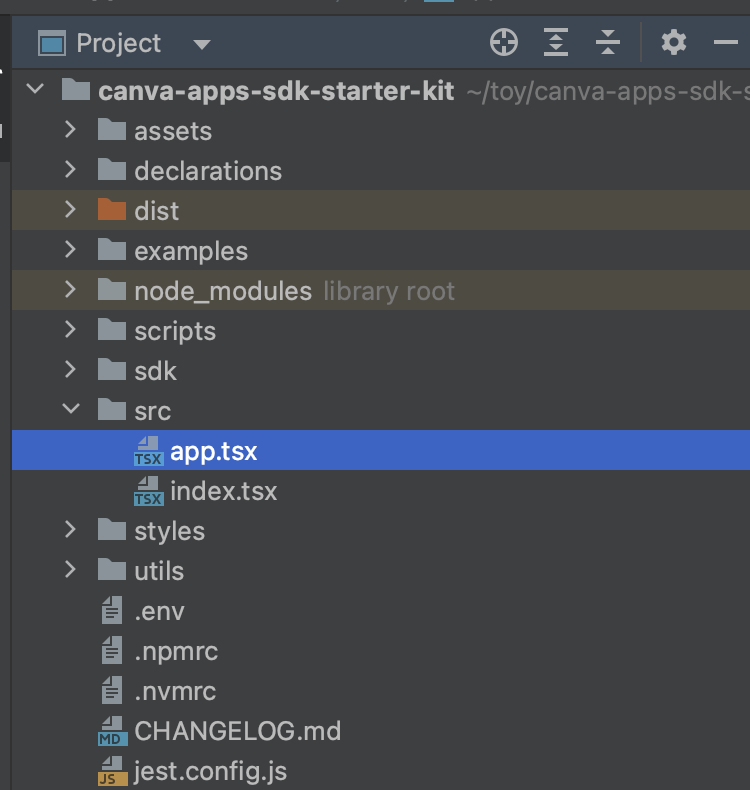Expand the utils folder chevron
This screenshot has width=750, height=790.
click(71, 570)
